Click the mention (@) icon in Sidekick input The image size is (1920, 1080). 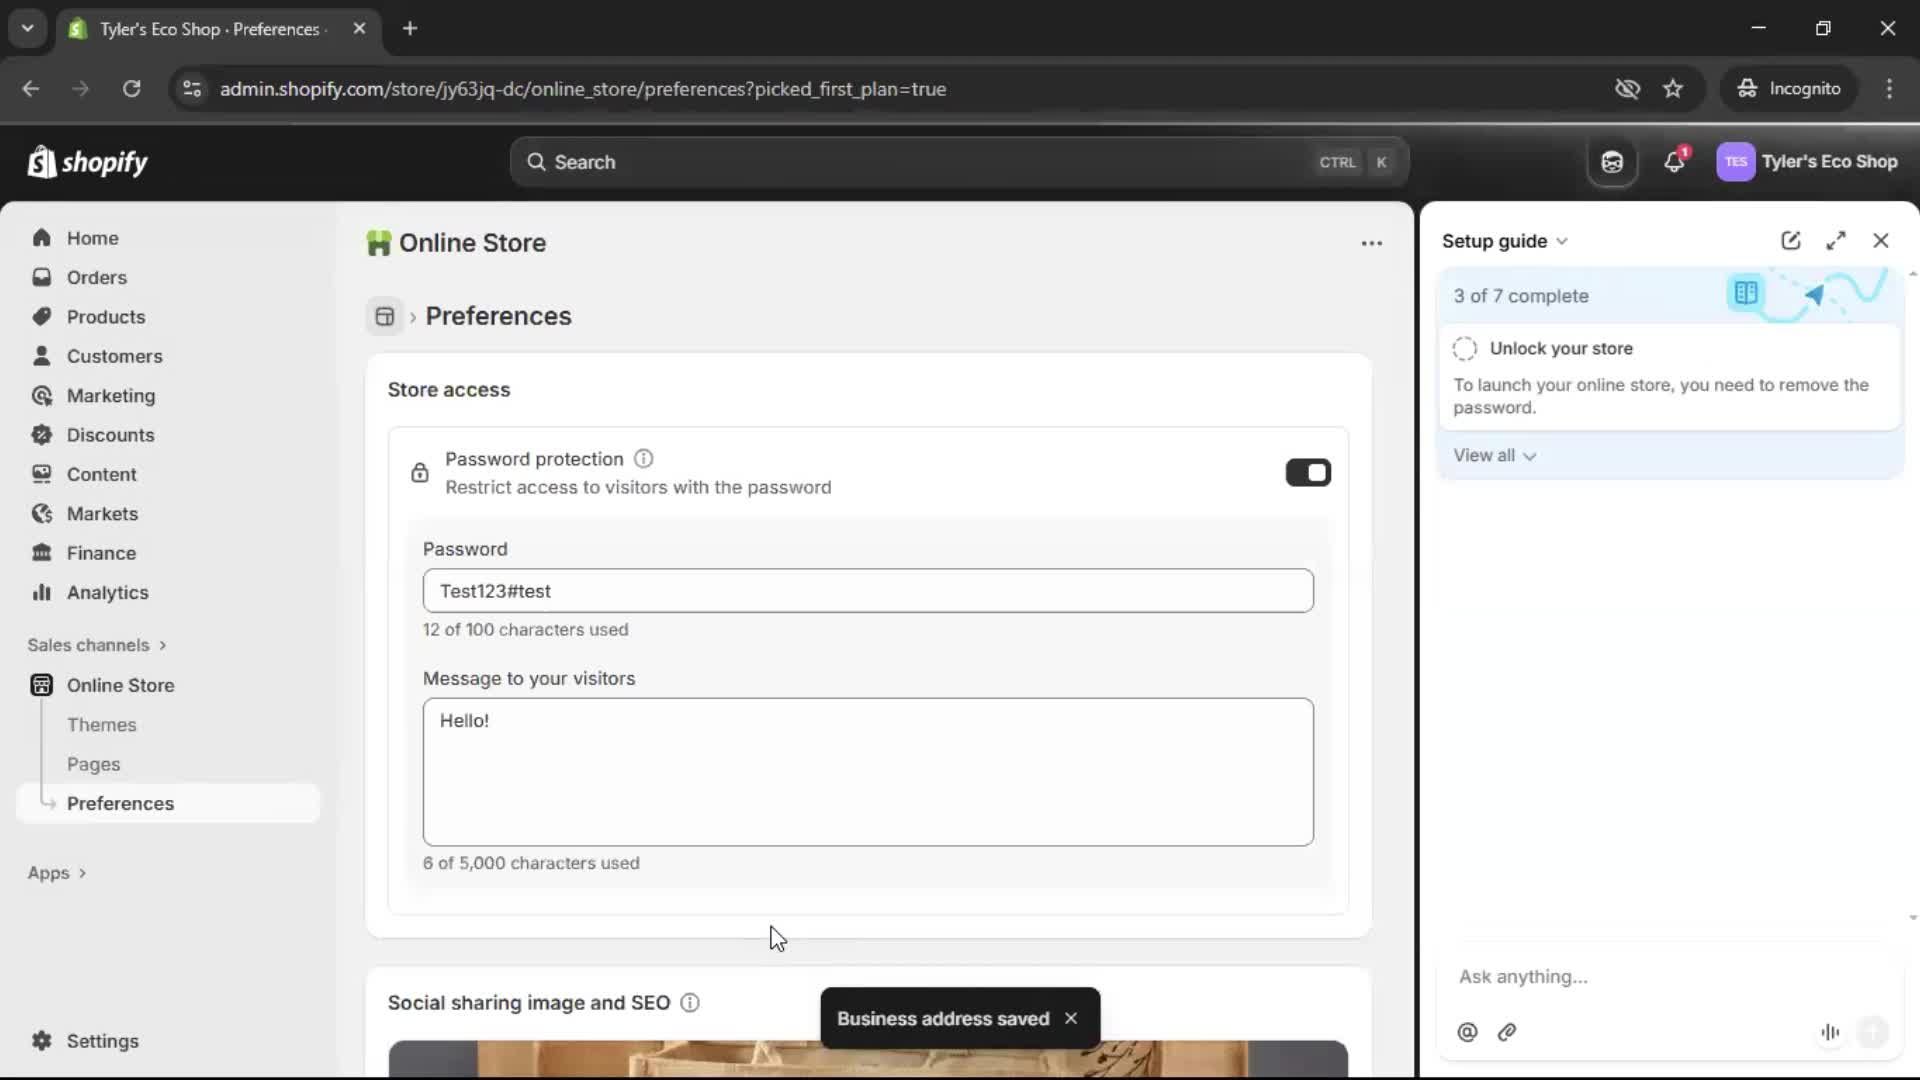coord(1467,1032)
